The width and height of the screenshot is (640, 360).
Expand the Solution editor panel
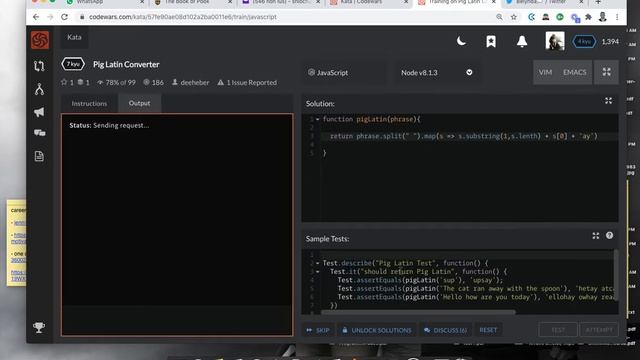point(608,101)
